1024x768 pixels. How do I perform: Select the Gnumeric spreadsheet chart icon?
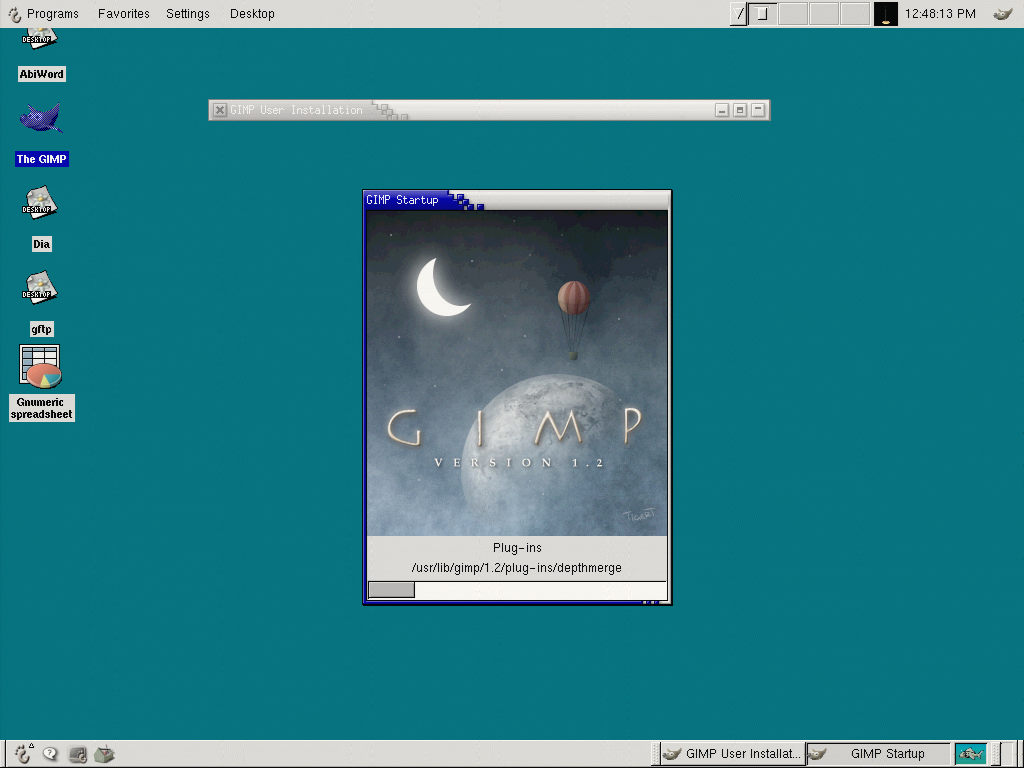tap(40, 366)
